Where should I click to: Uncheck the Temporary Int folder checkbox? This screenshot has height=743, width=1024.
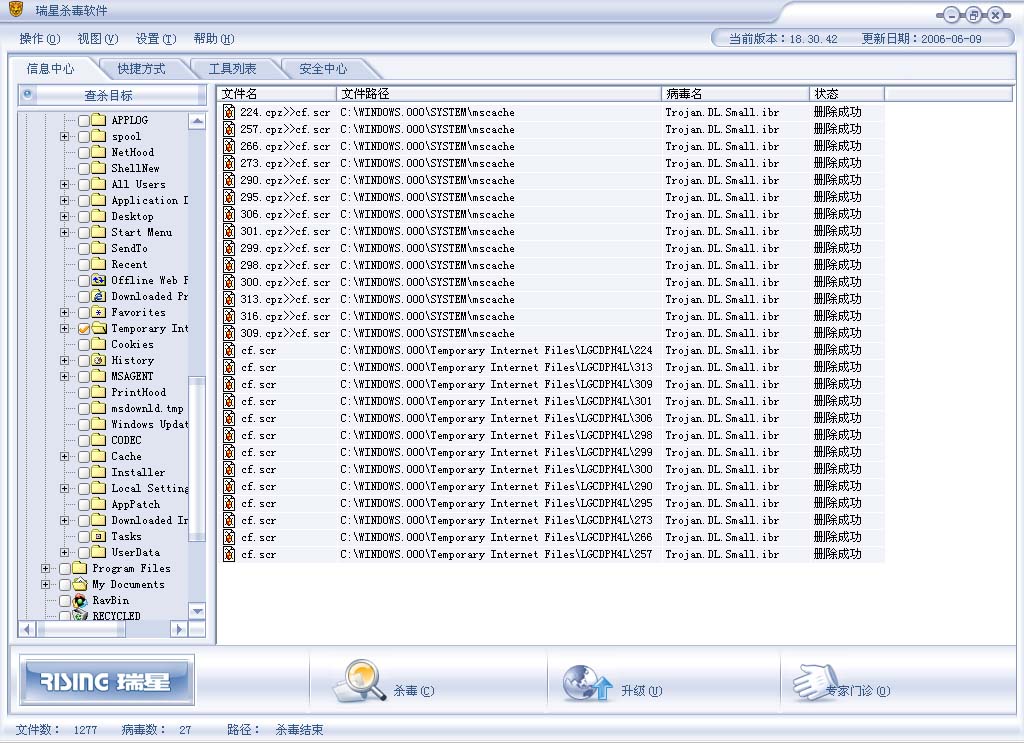pyautogui.click(x=84, y=328)
